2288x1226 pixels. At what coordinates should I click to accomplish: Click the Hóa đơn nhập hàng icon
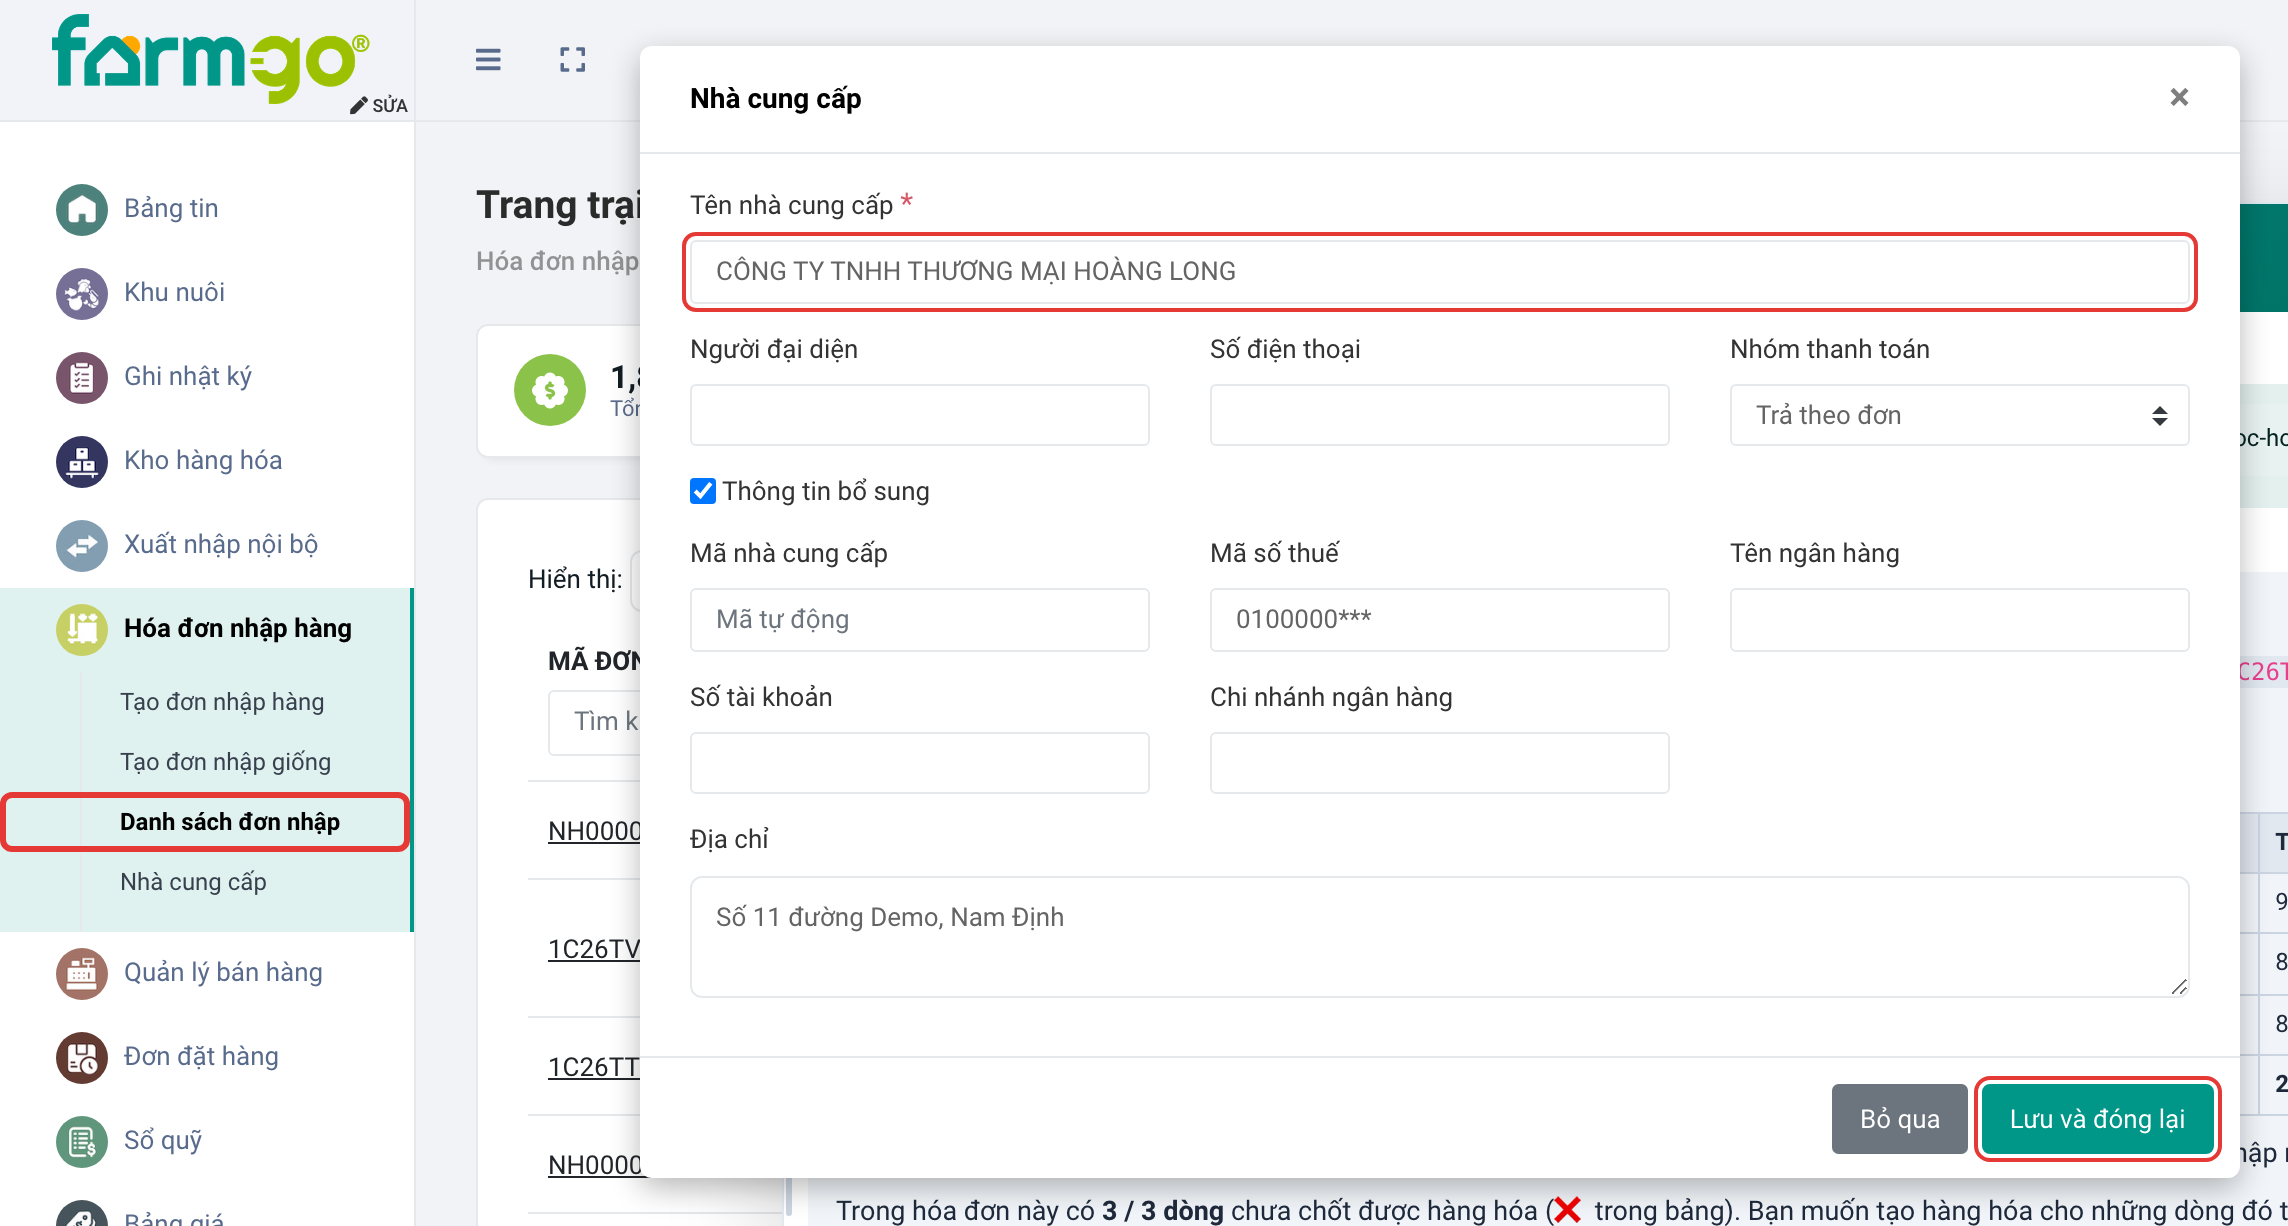point(82,629)
